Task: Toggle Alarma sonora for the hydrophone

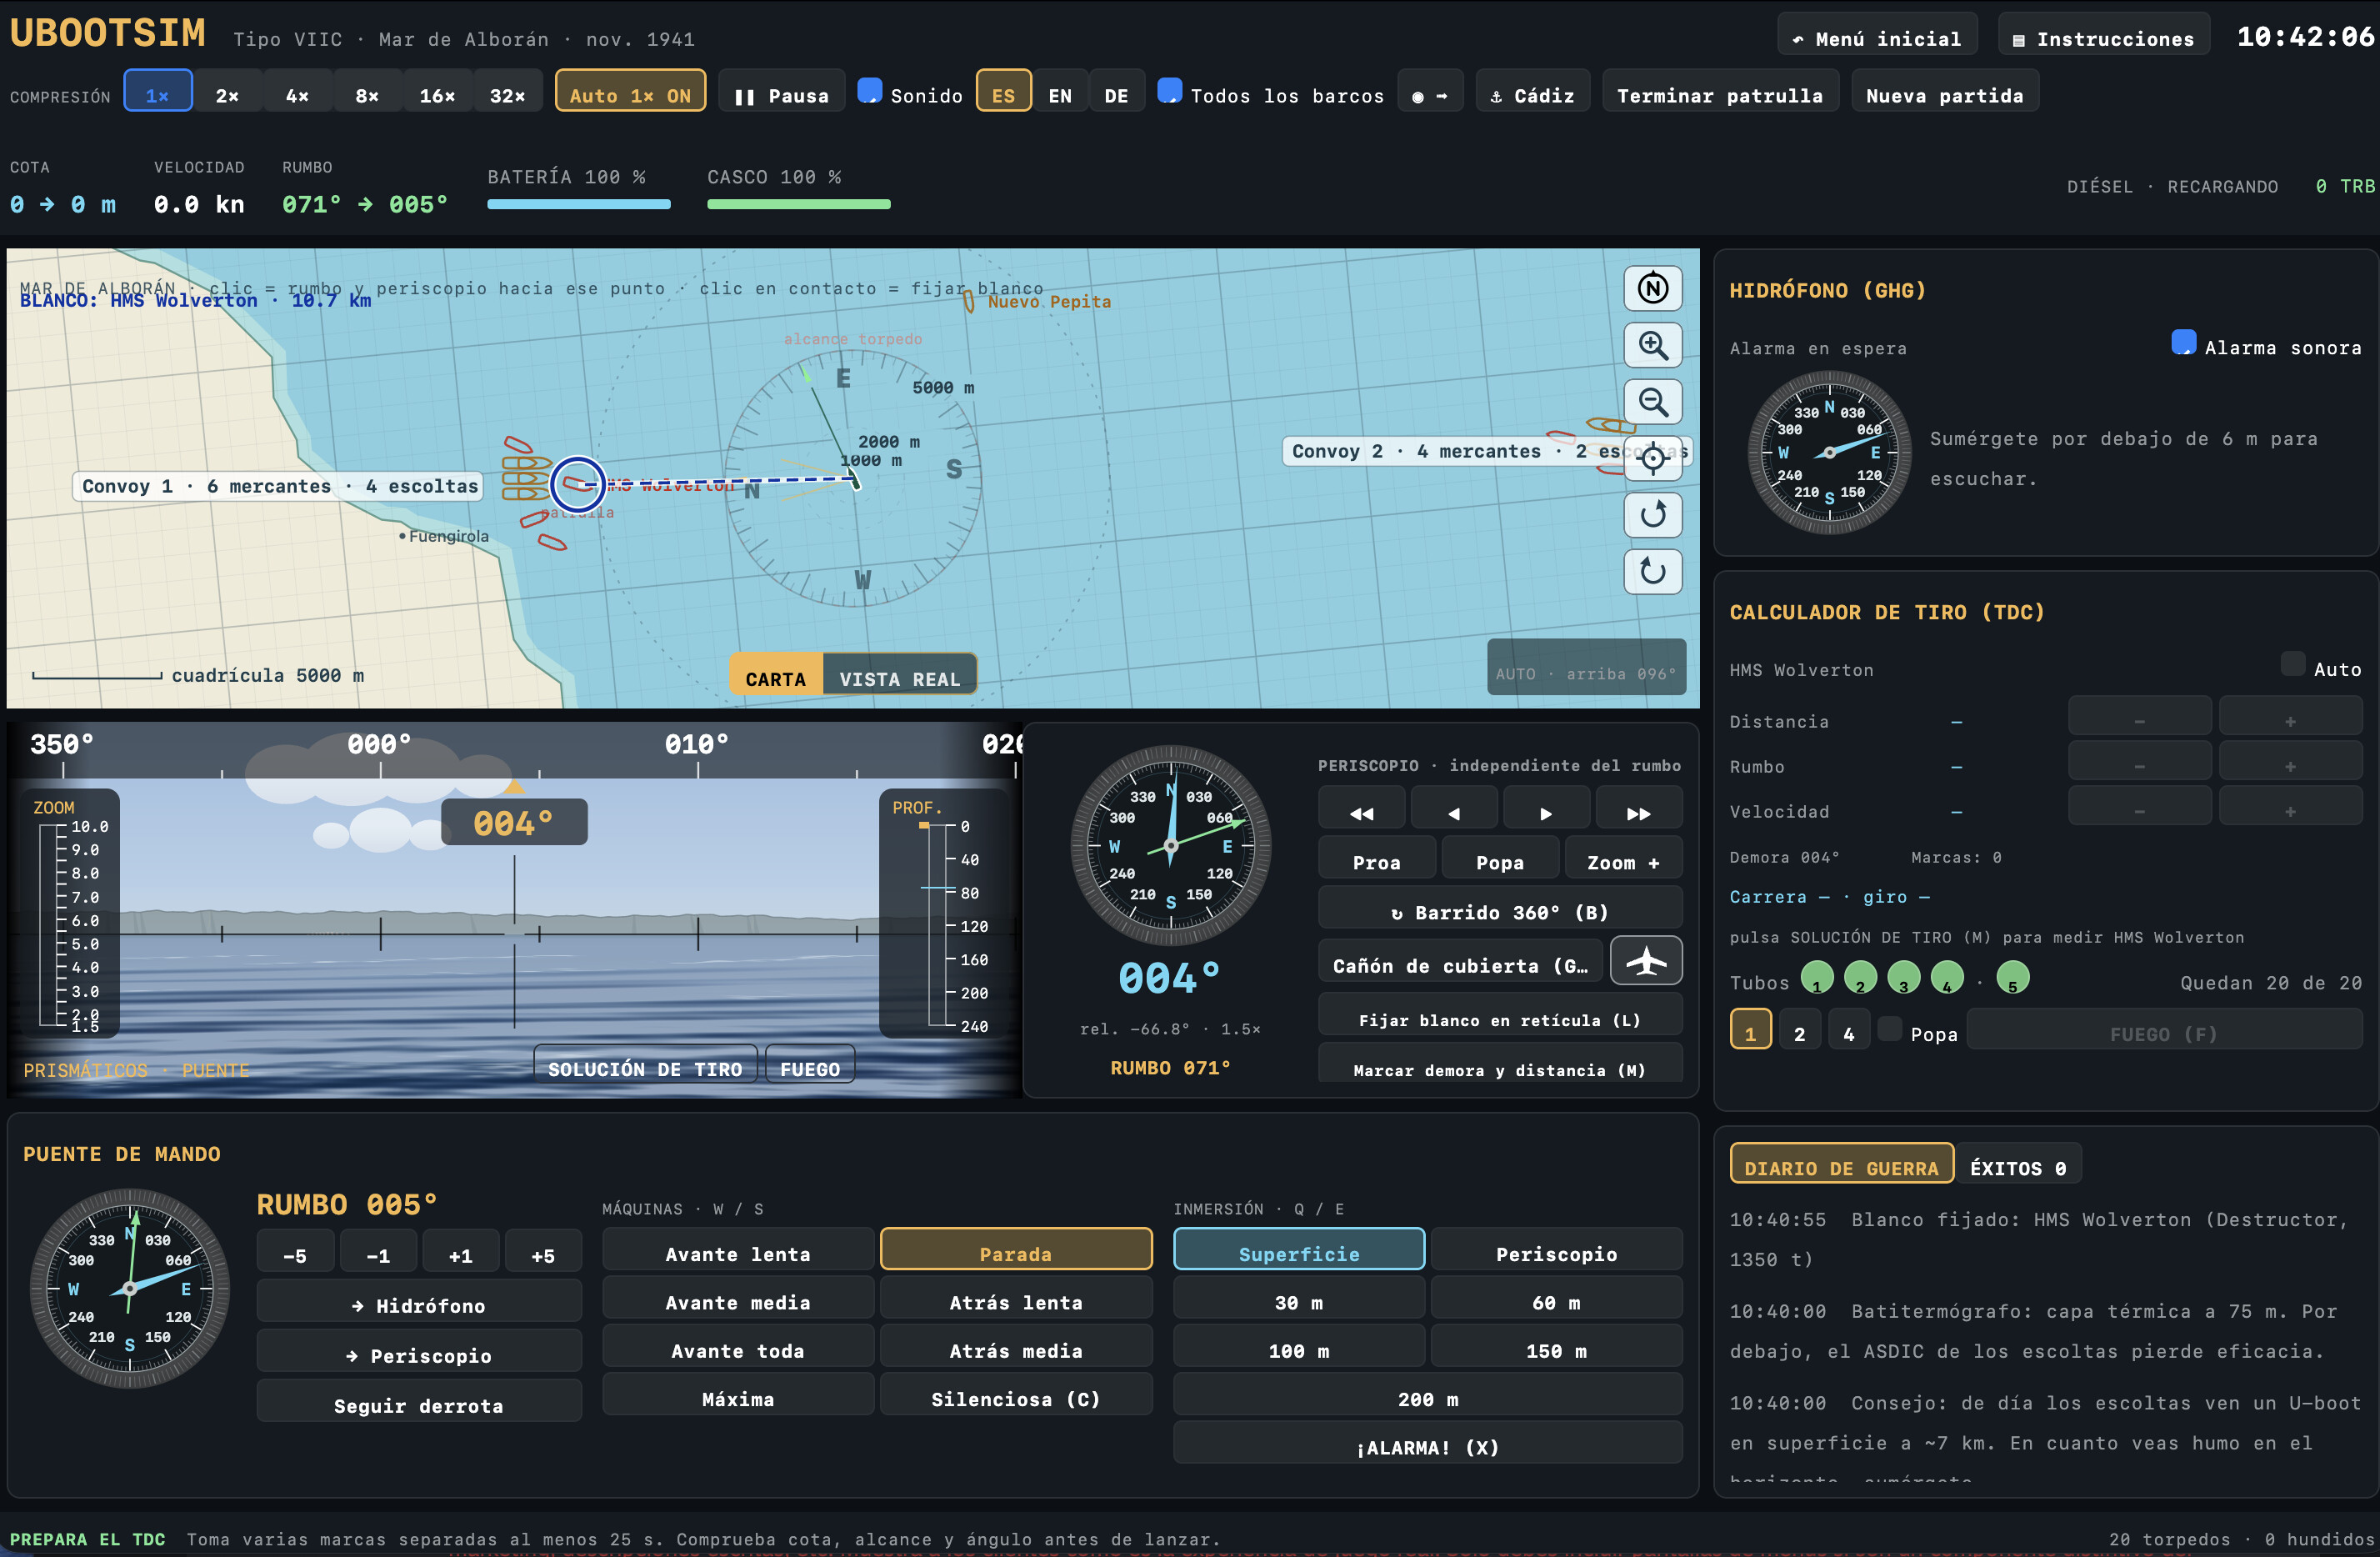Action: [2184, 342]
